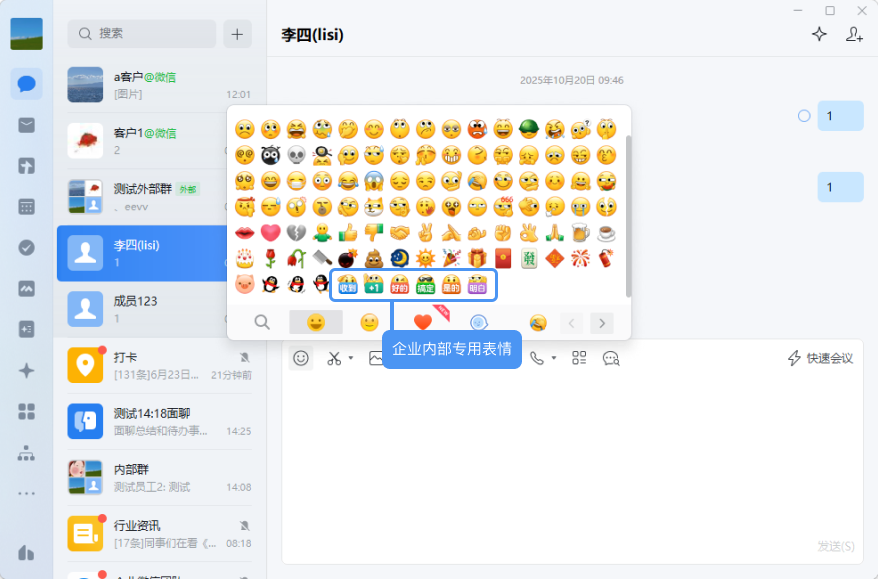Click the 快速会议 quick meeting button
Viewport: 878px width, 579px height.
(820, 358)
